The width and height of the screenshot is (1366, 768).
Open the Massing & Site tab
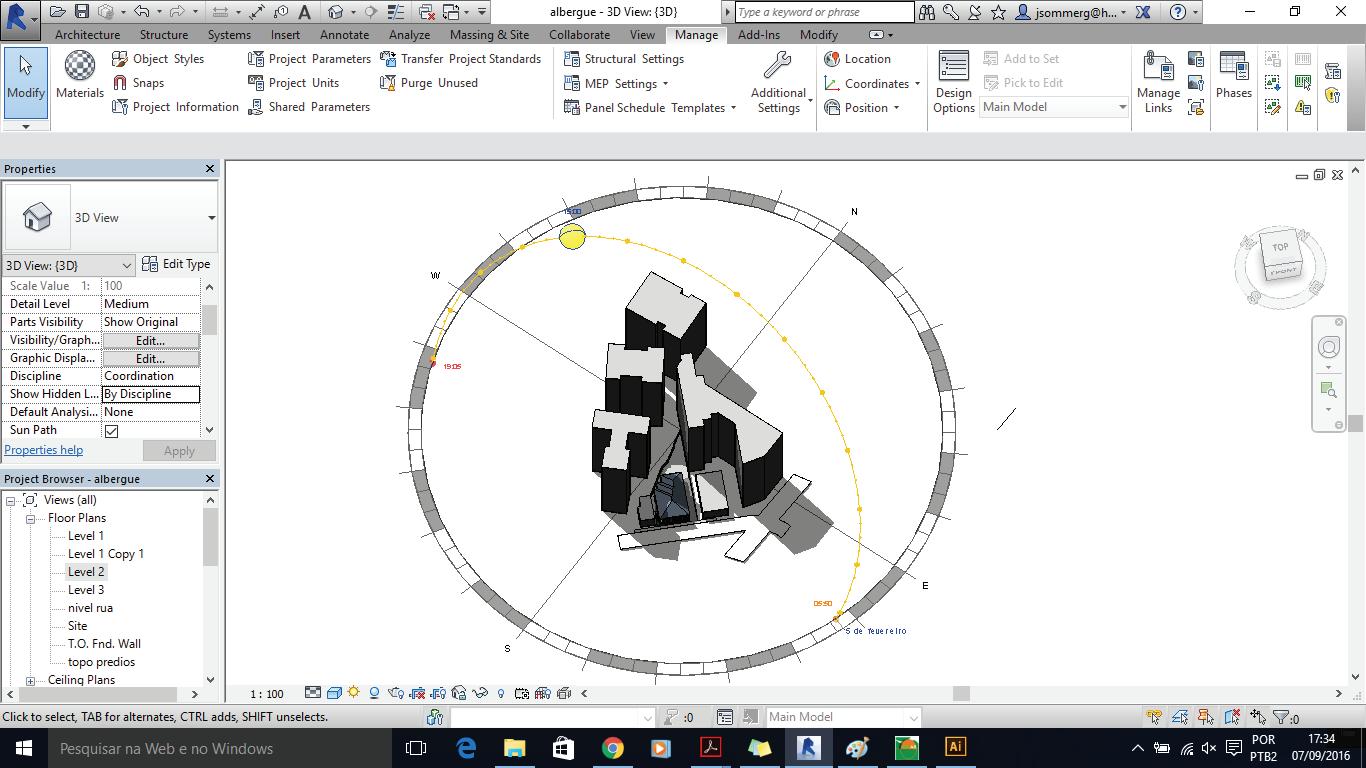click(x=489, y=34)
